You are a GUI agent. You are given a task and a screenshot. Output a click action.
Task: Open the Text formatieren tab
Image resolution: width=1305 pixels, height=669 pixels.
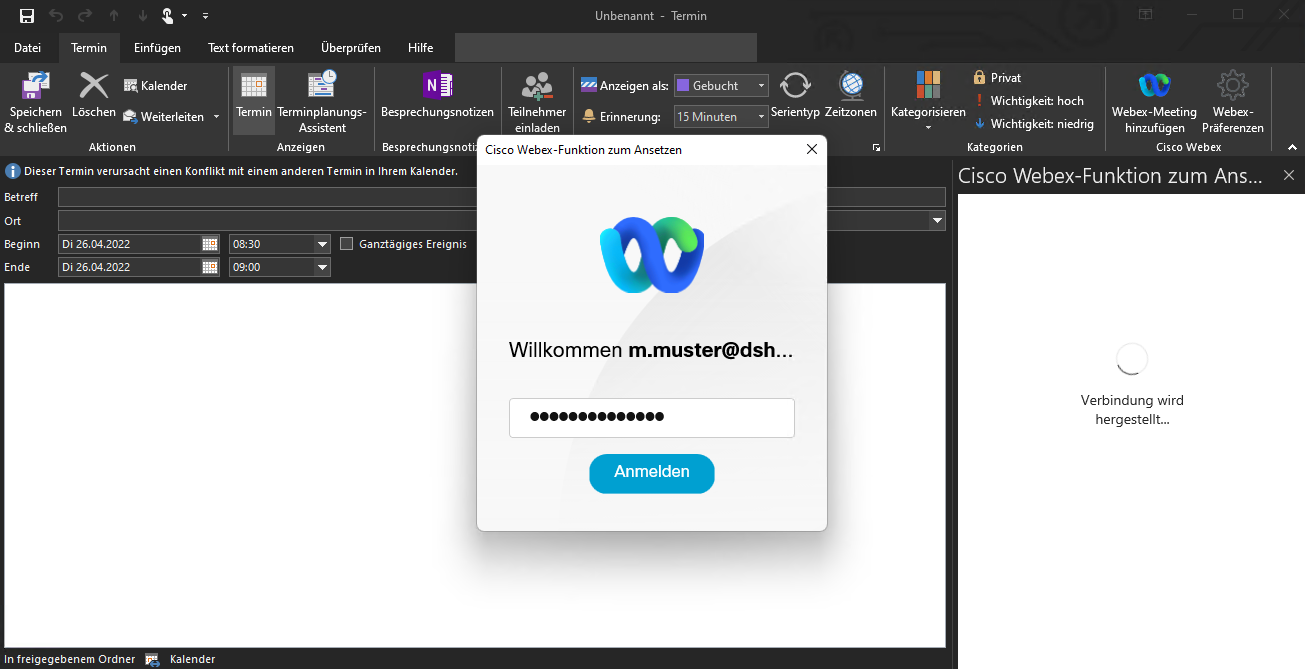(251, 48)
